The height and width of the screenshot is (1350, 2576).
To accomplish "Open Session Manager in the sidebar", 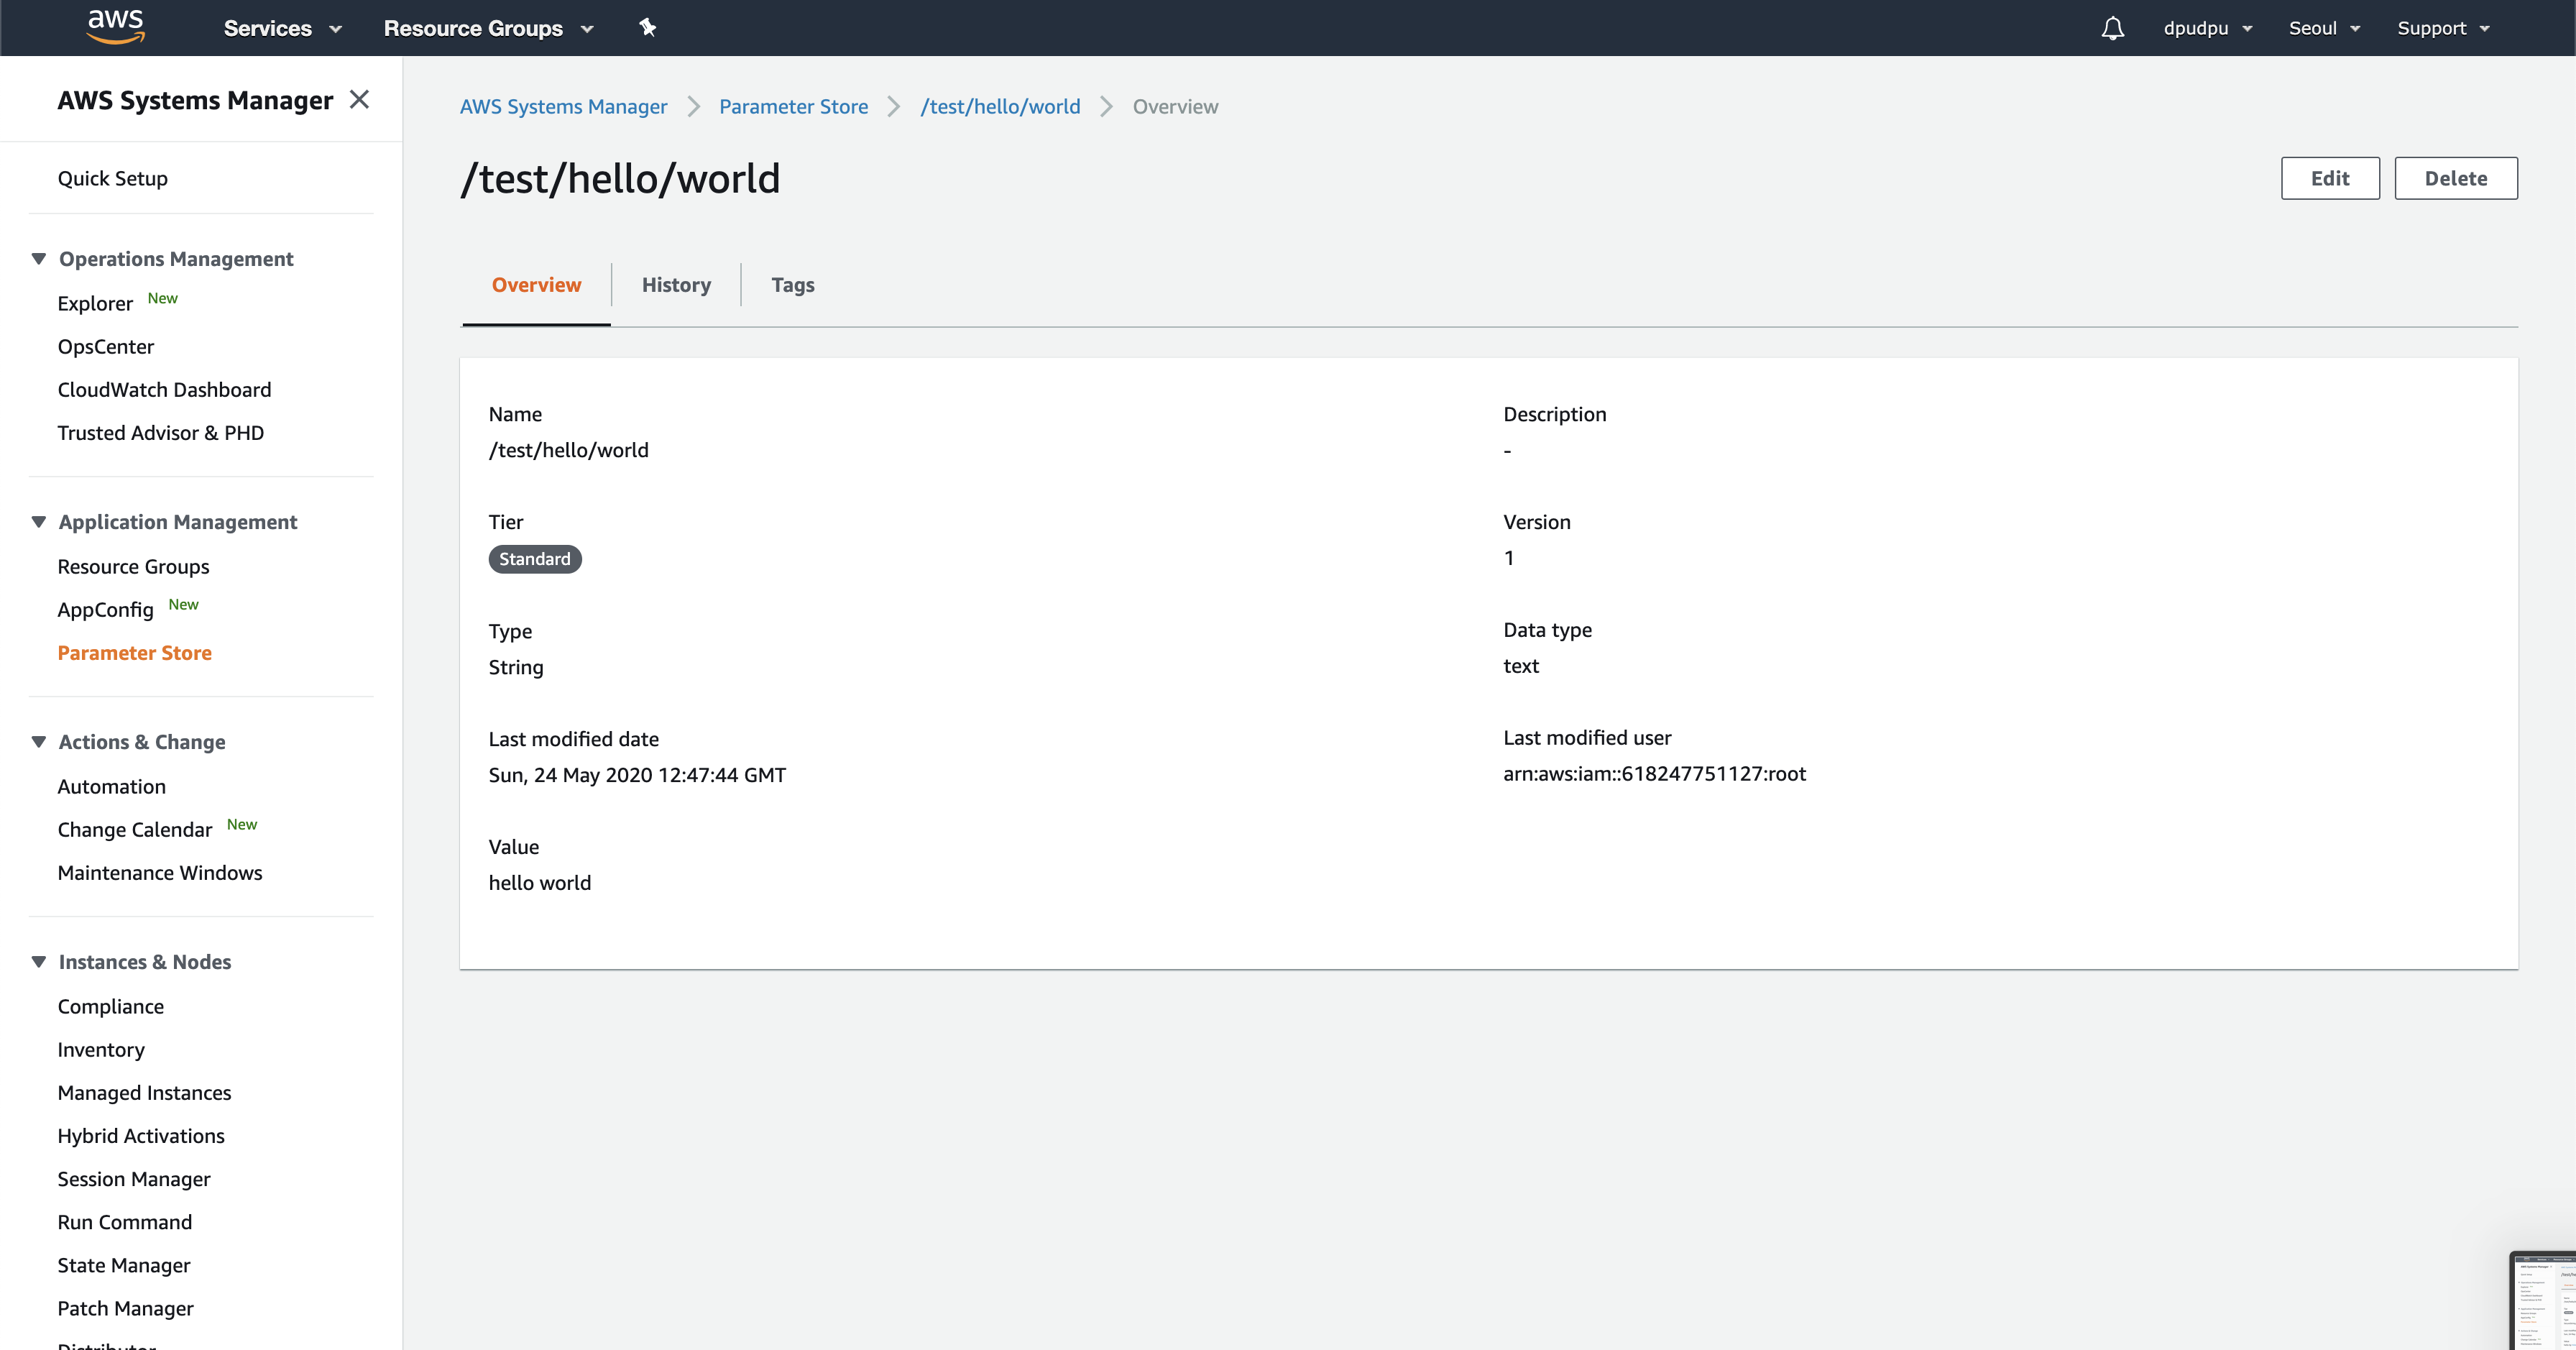I will coord(134,1179).
